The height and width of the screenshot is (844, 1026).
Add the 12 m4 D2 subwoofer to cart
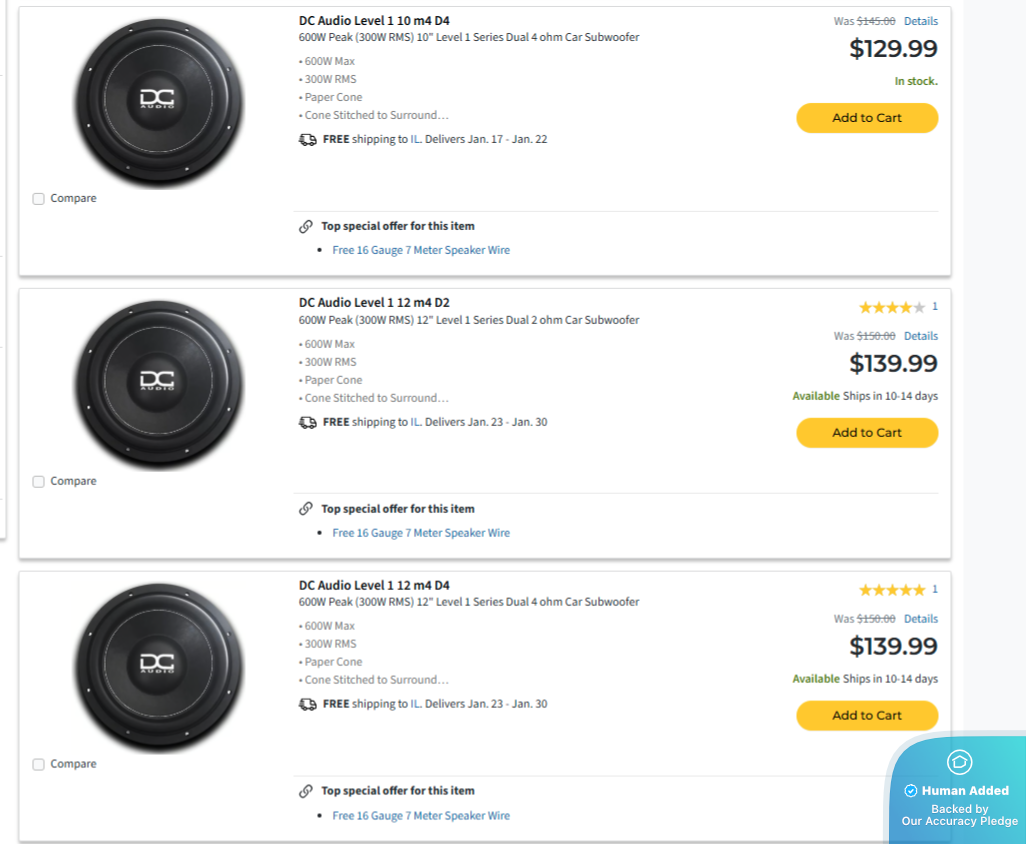pos(867,433)
